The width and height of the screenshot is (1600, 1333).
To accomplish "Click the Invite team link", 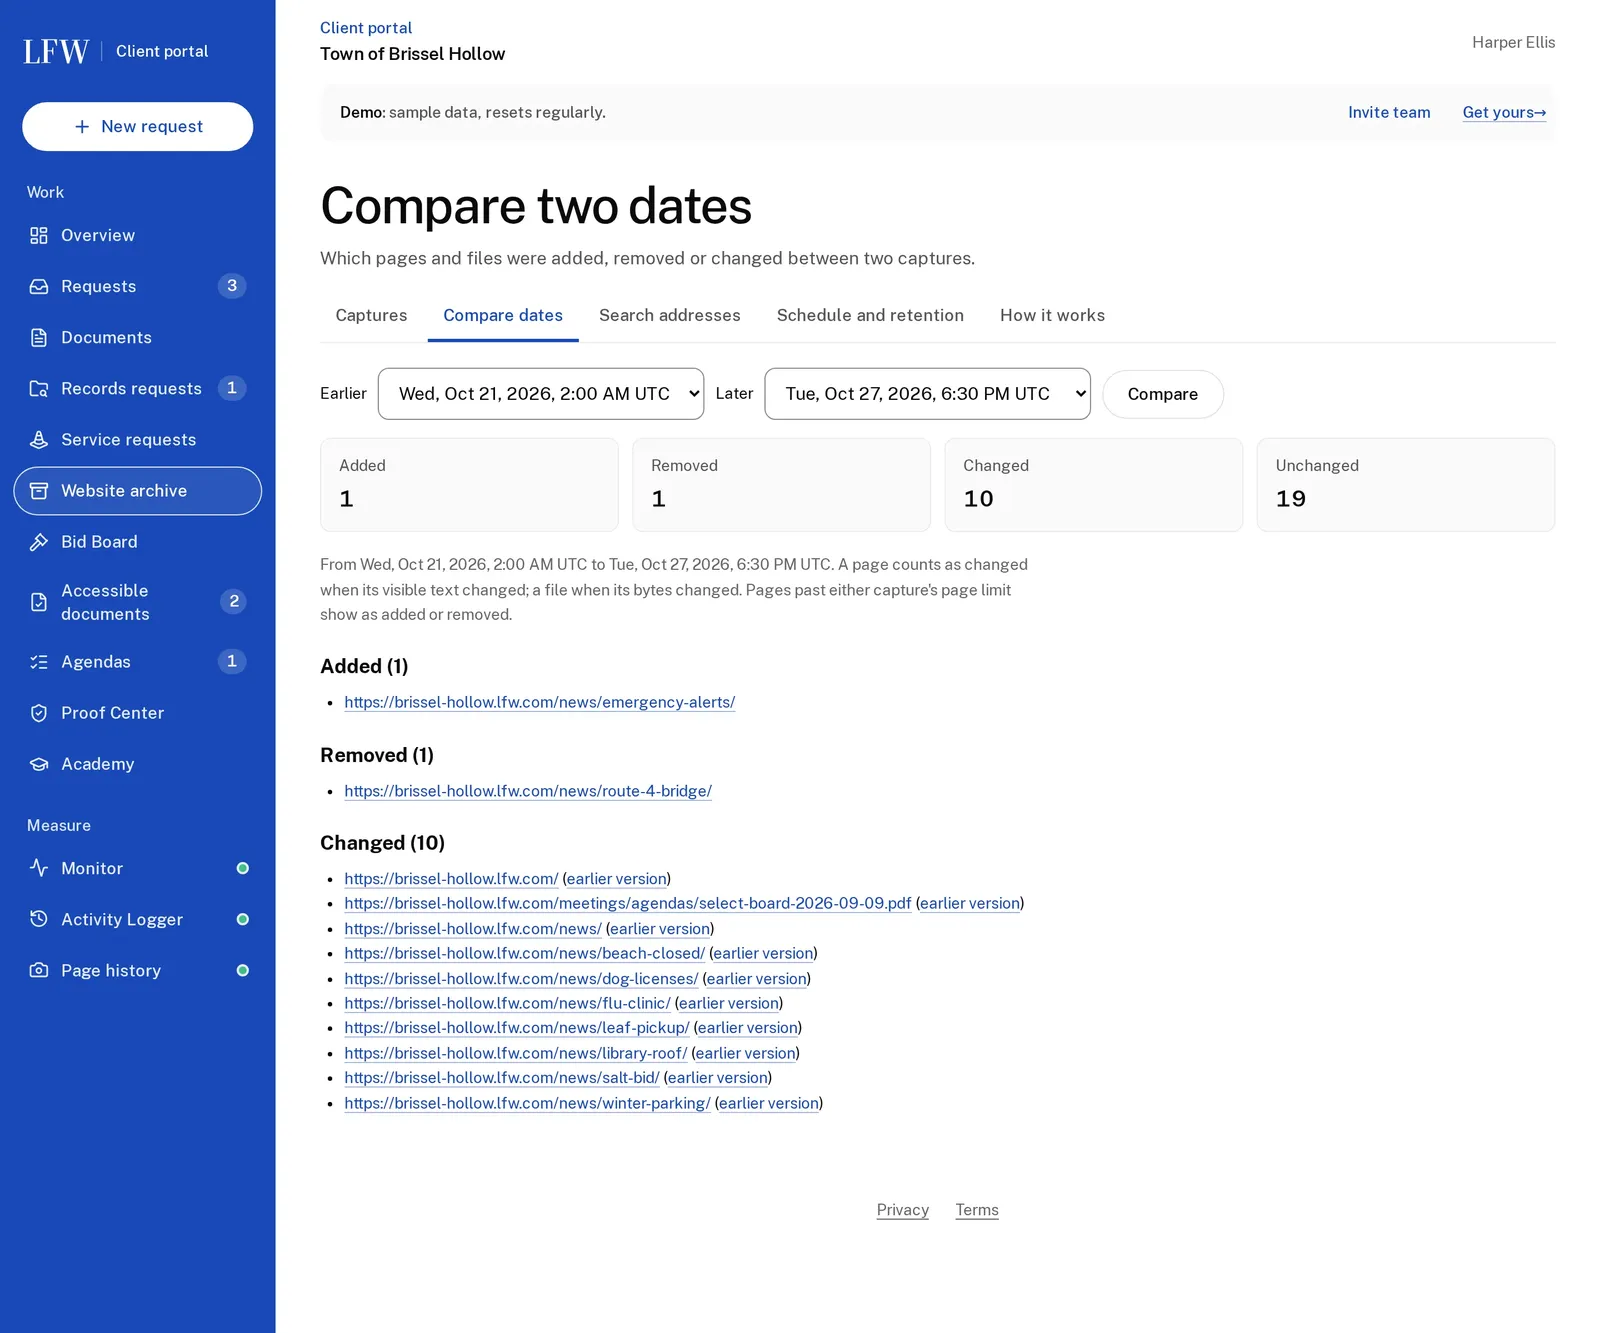I will coord(1389,112).
